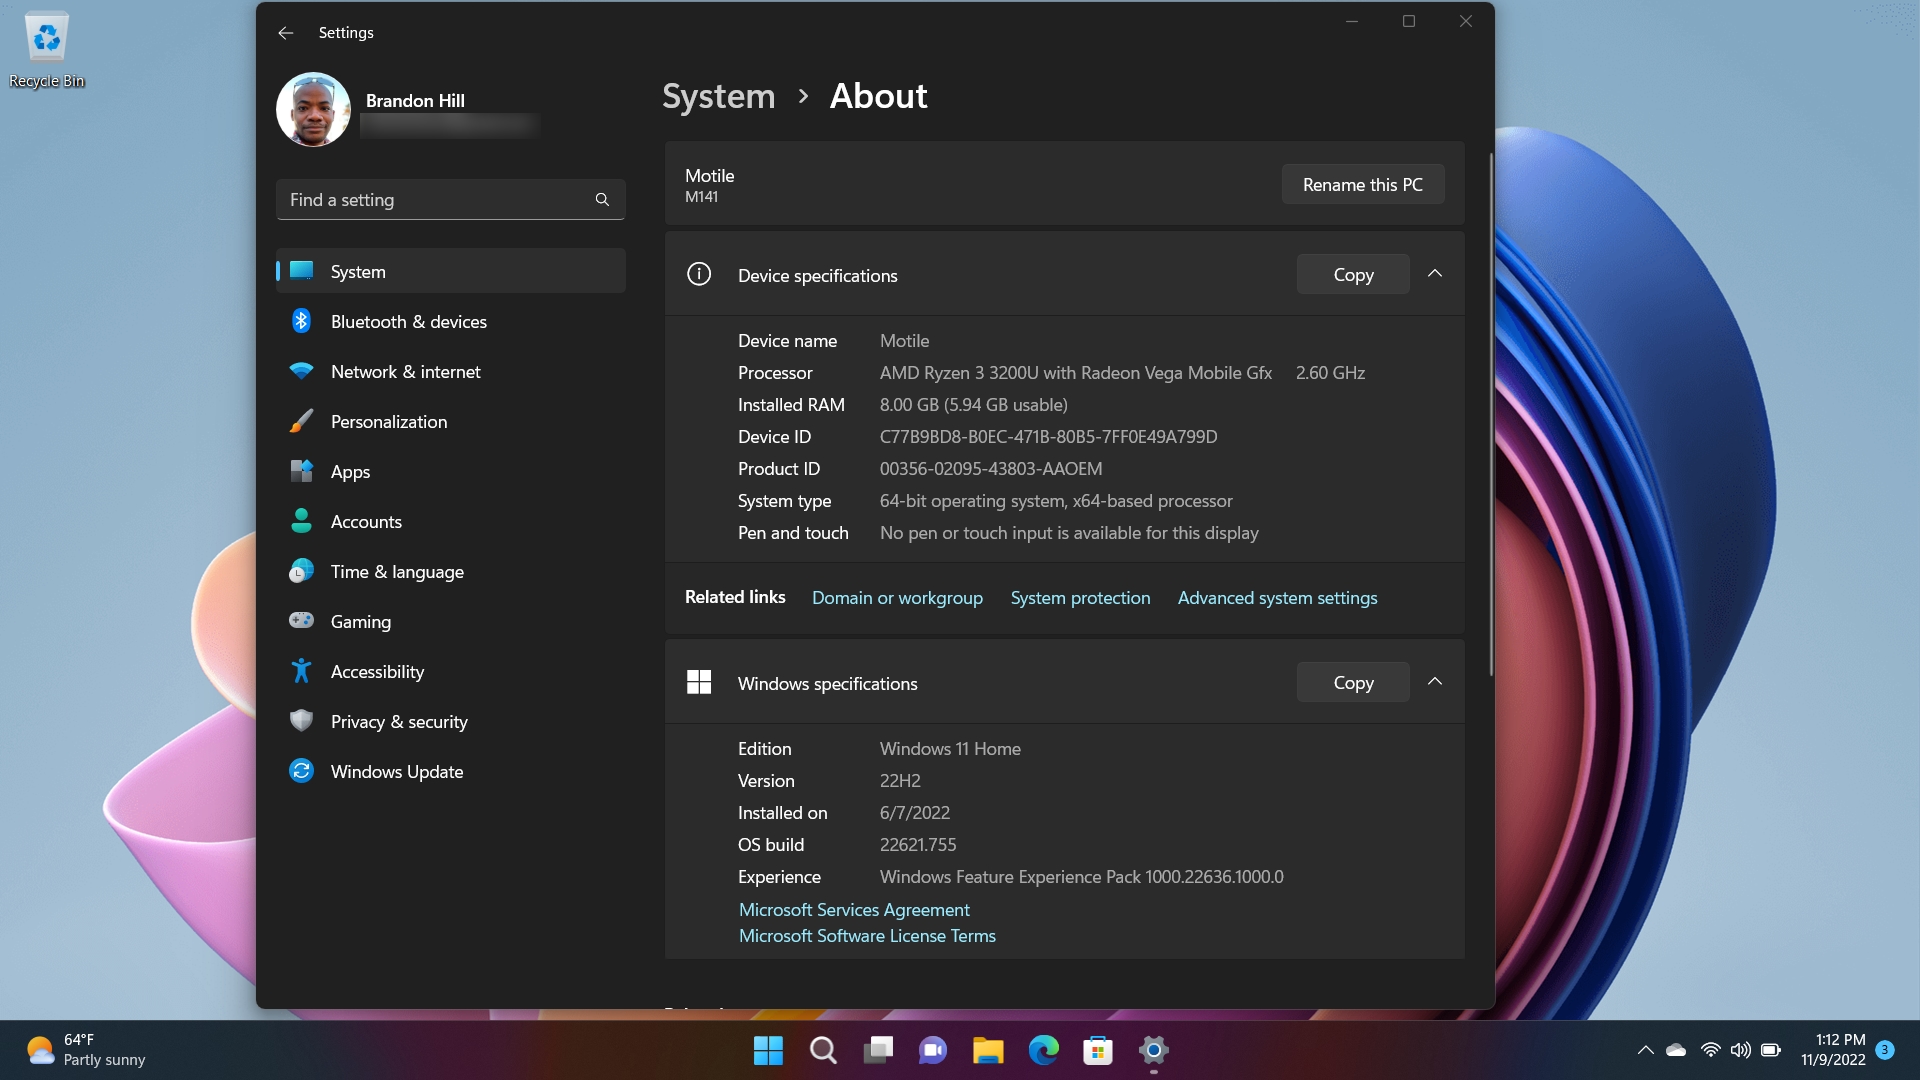This screenshot has height=1080, width=1920.
Task: Click Advanced system settings link
Action: [x=1276, y=597]
